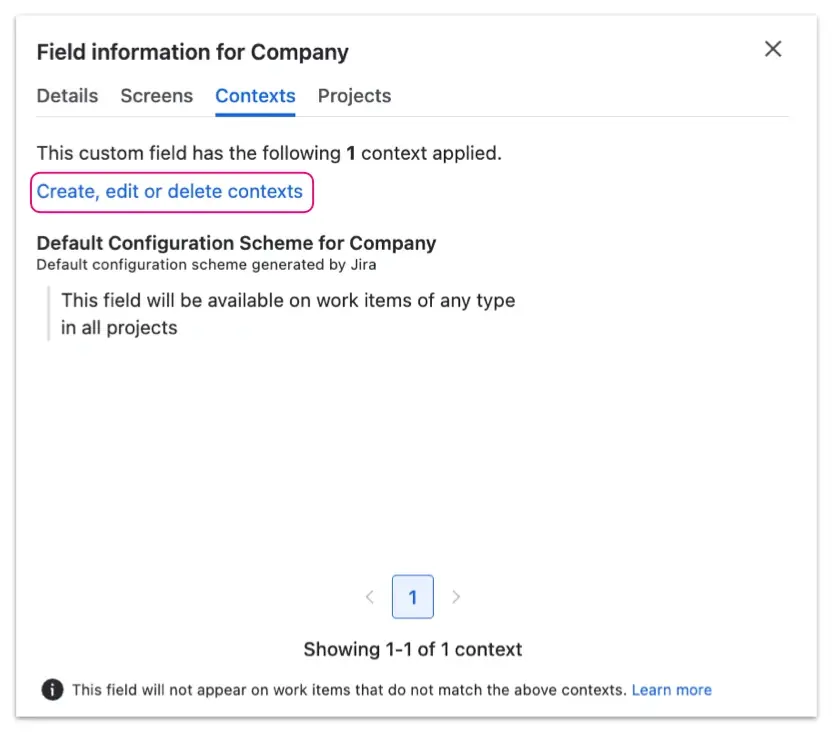Click the Showing 1-1 of 1 label
The height and width of the screenshot is (738, 838).
(412, 649)
